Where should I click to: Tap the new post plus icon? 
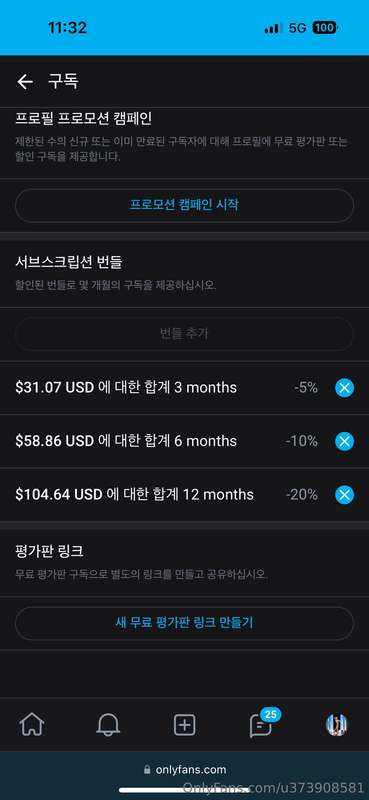click(184, 724)
